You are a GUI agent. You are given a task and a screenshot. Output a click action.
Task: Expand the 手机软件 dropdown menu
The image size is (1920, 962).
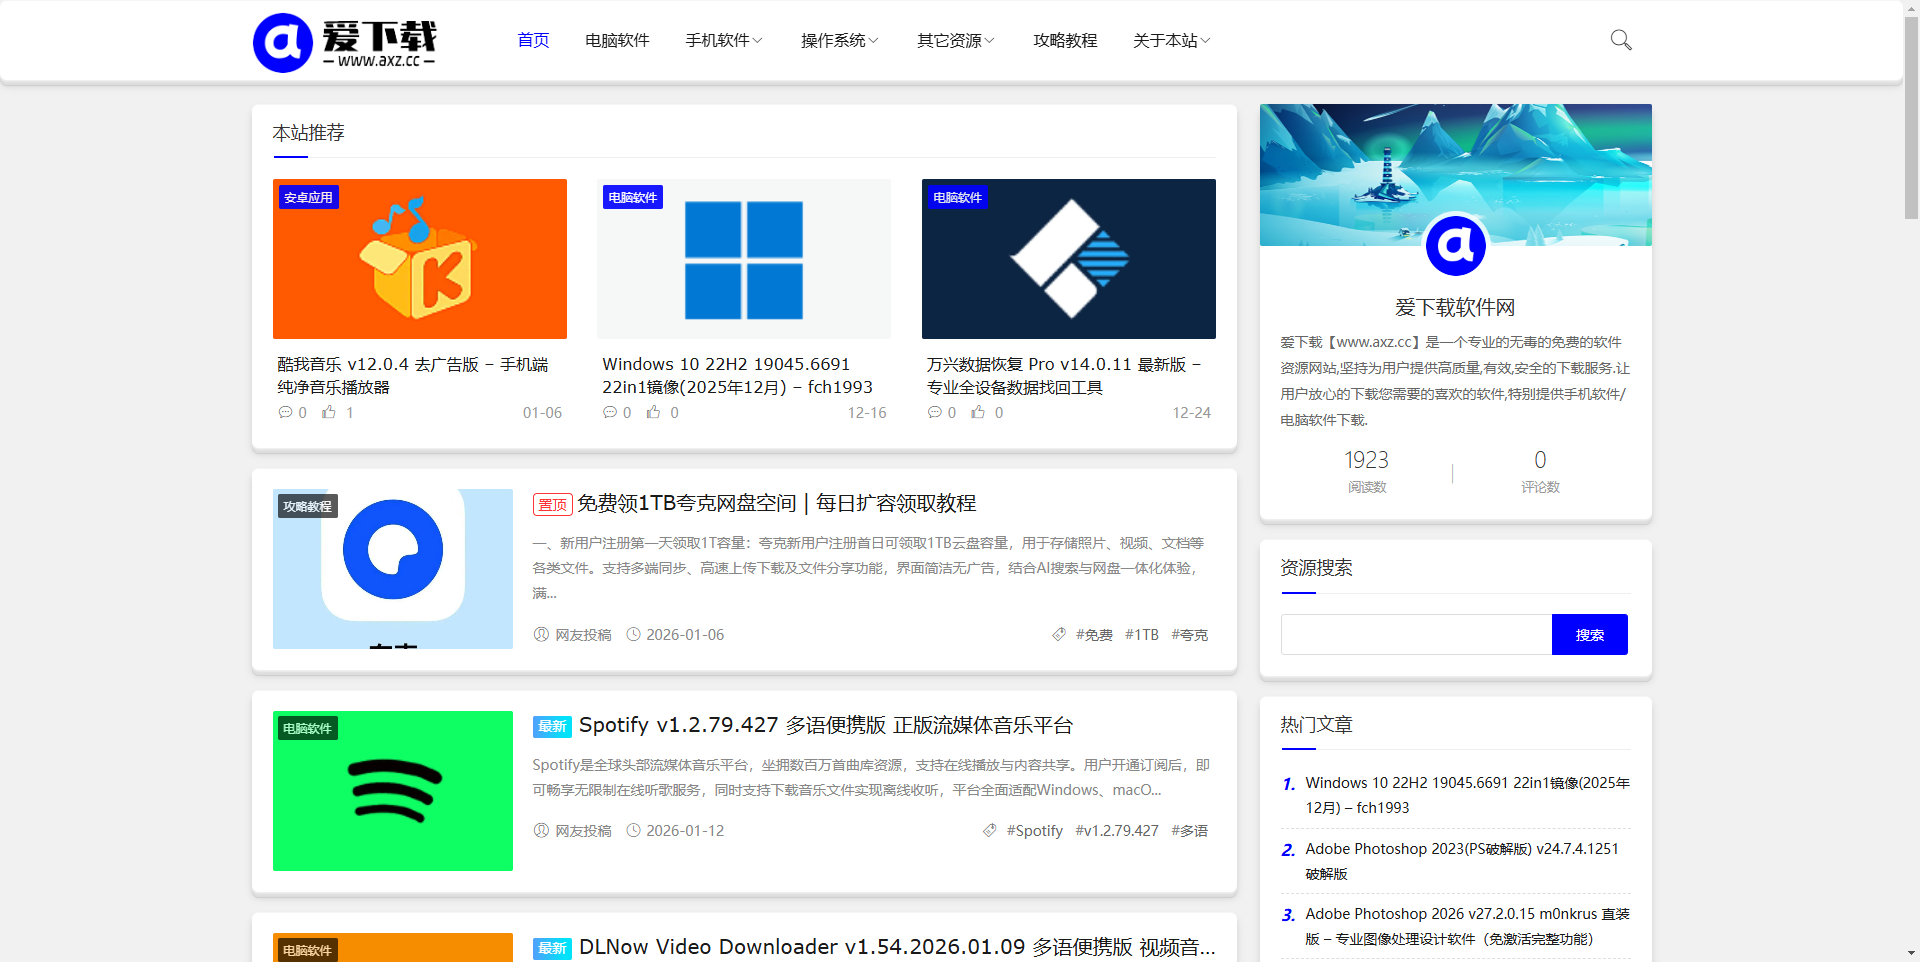click(x=724, y=40)
